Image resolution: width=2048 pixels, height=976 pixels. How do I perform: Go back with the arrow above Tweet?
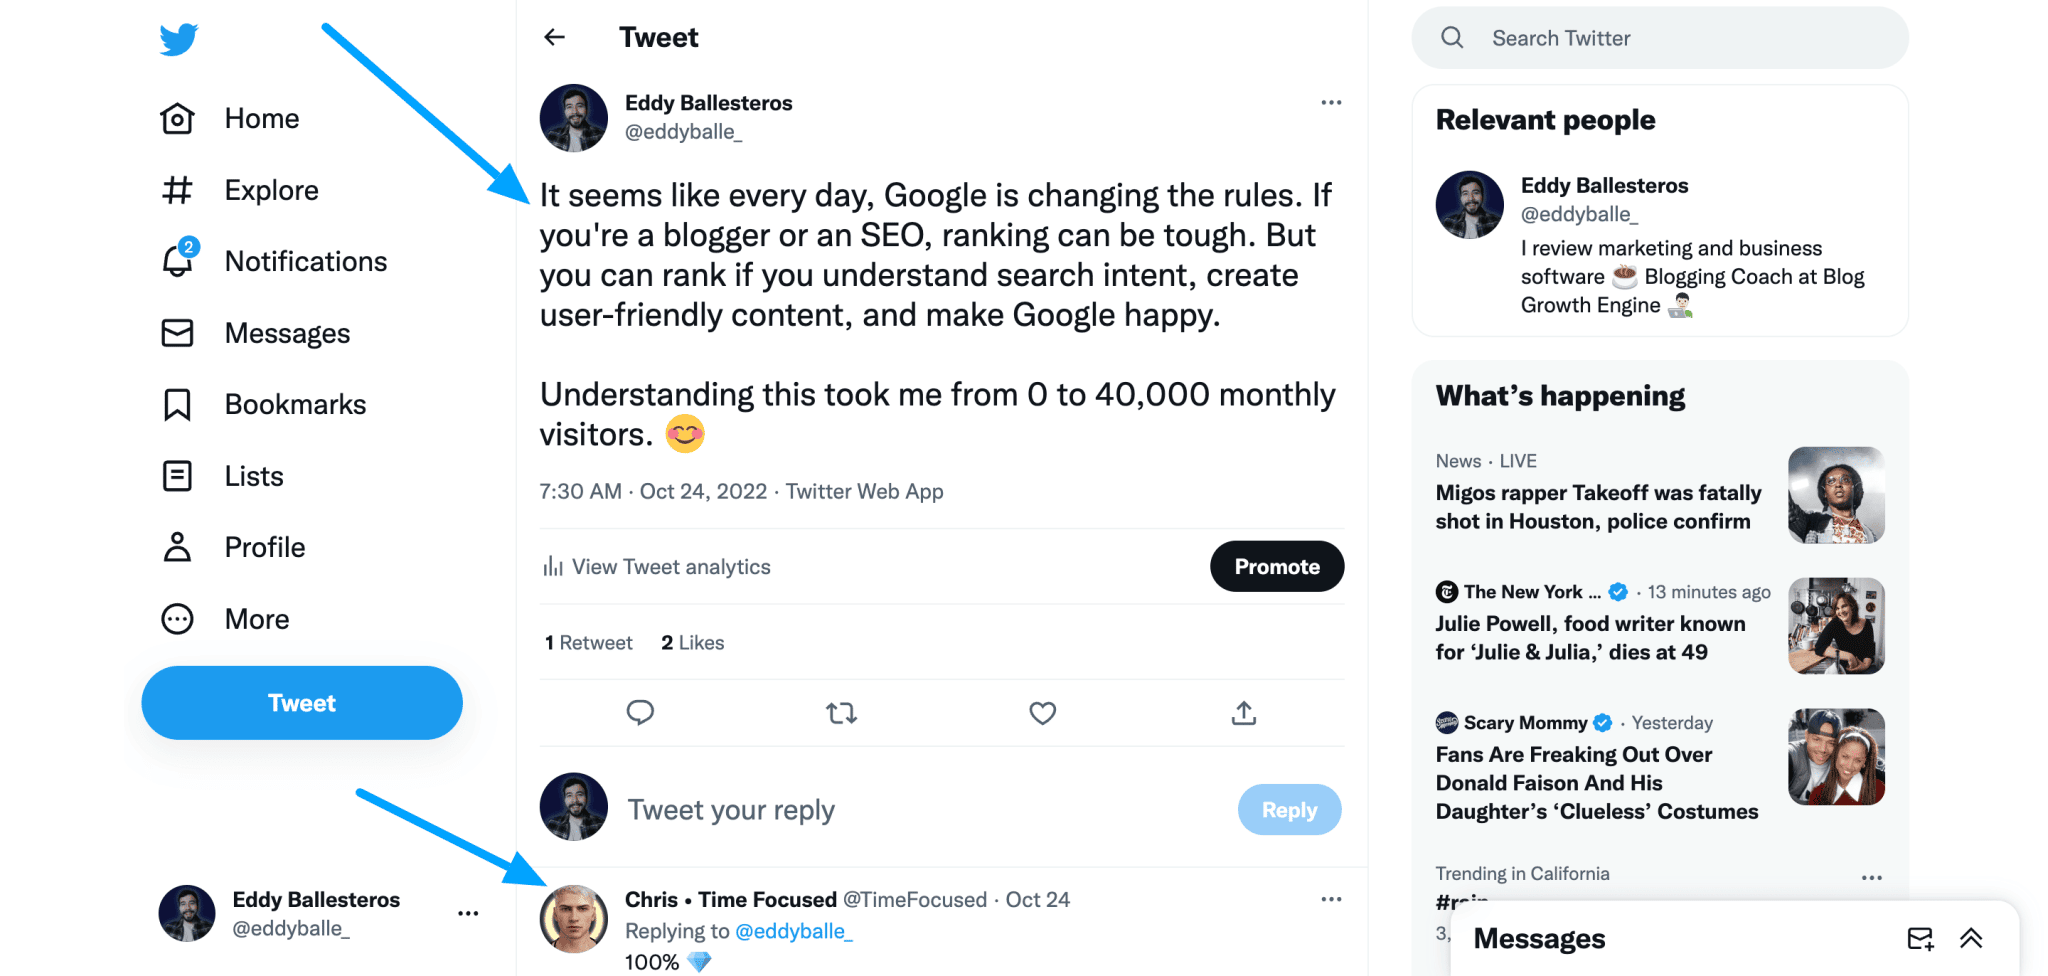(x=554, y=36)
